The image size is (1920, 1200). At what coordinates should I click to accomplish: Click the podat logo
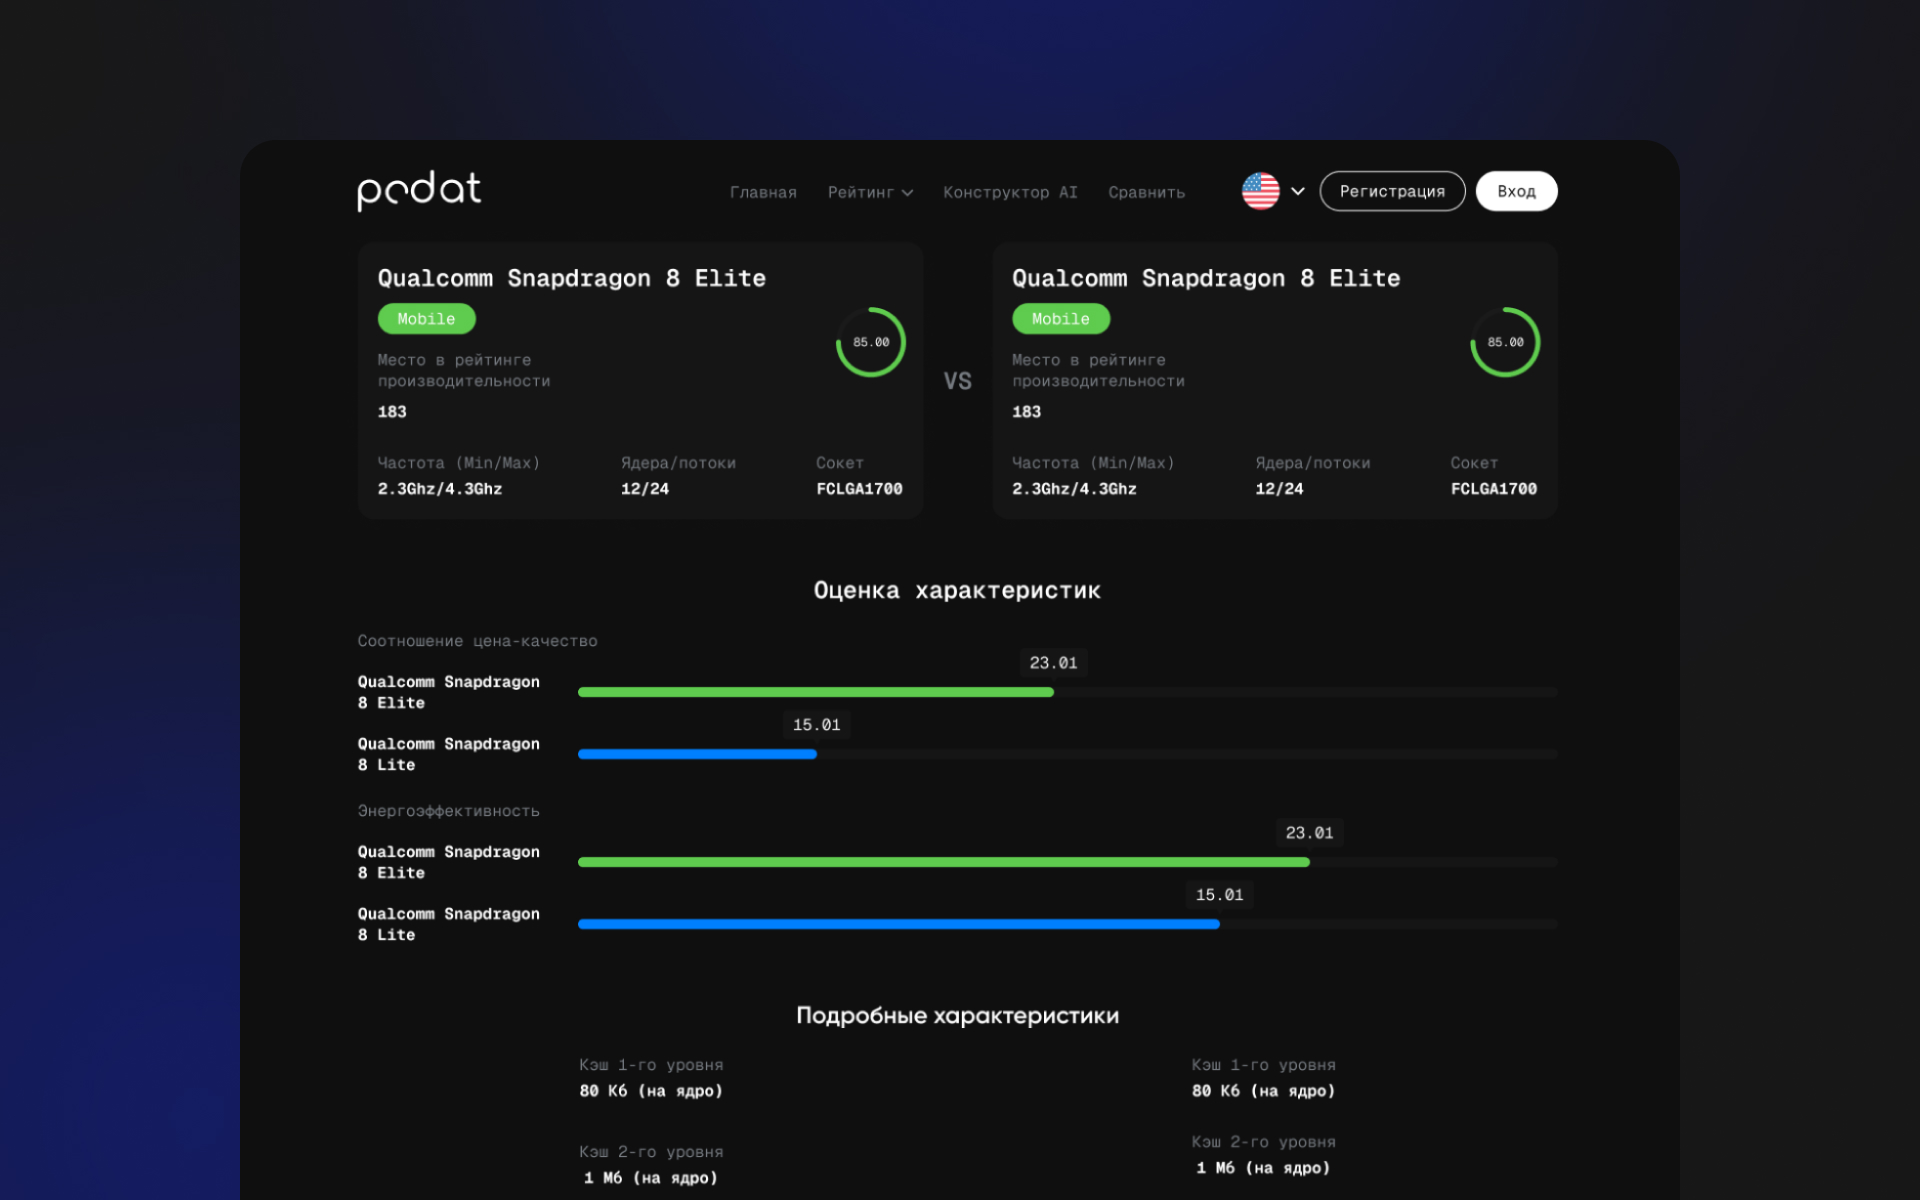pyautogui.click(x=419, y=190)
